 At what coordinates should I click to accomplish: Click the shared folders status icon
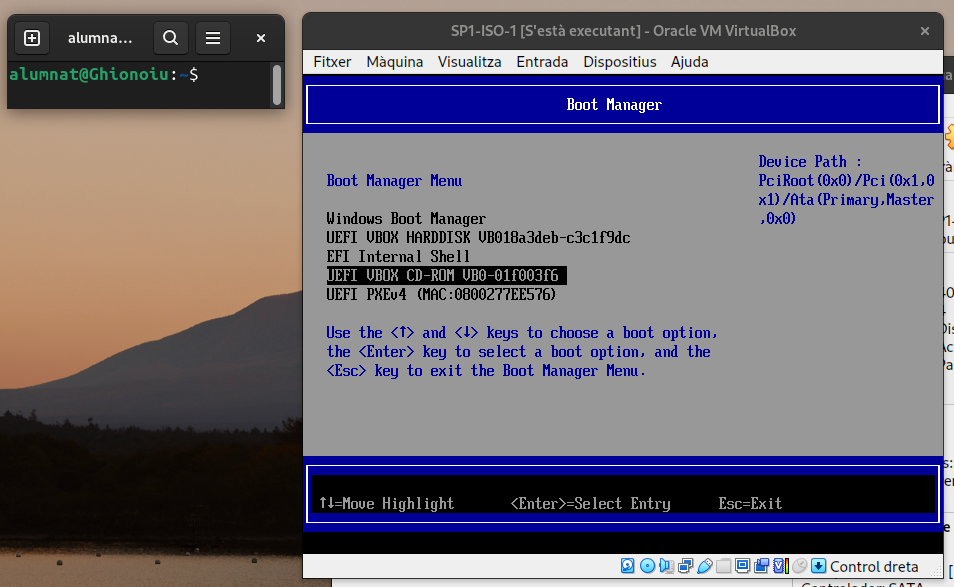tap(723, 567)
